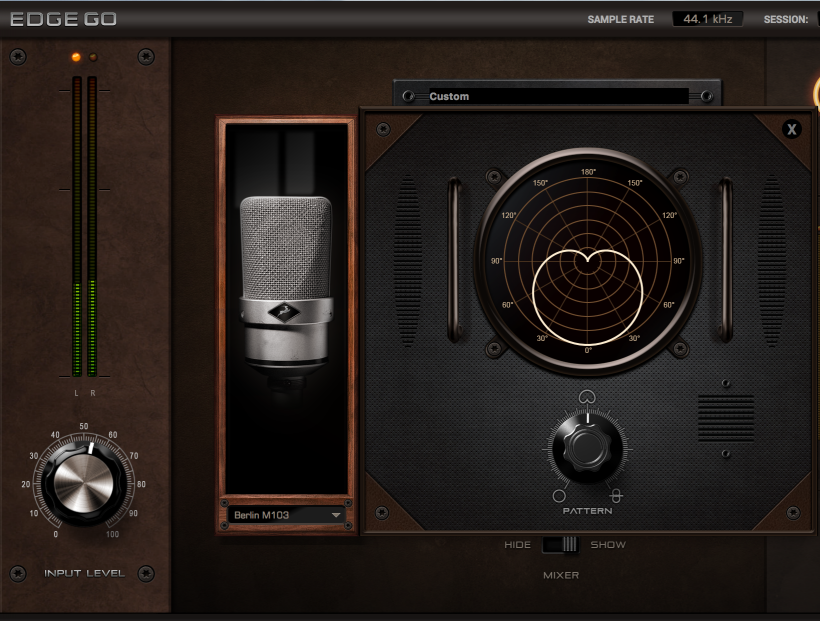Viewport: 820px width, 621px height.
Task: Click the polar pattern cardioid display
Action: (x=588, y=261)
